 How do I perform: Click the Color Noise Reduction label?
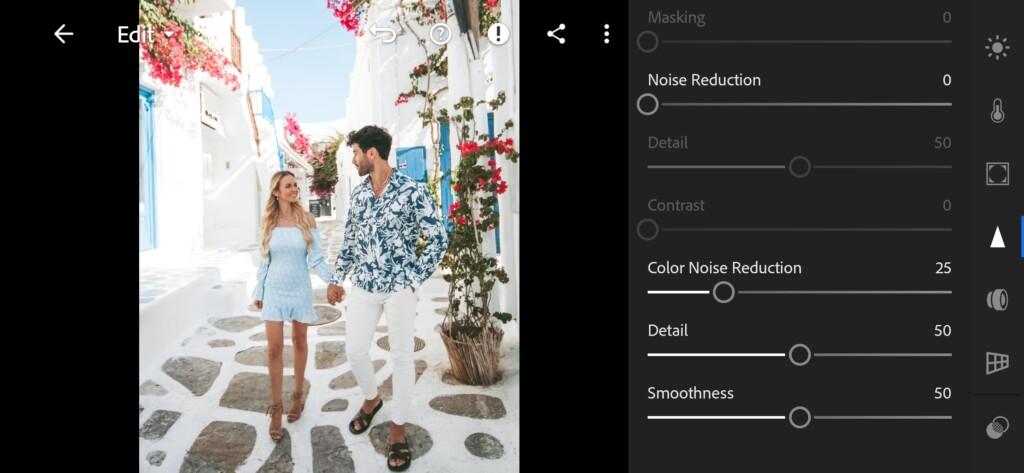724,268
